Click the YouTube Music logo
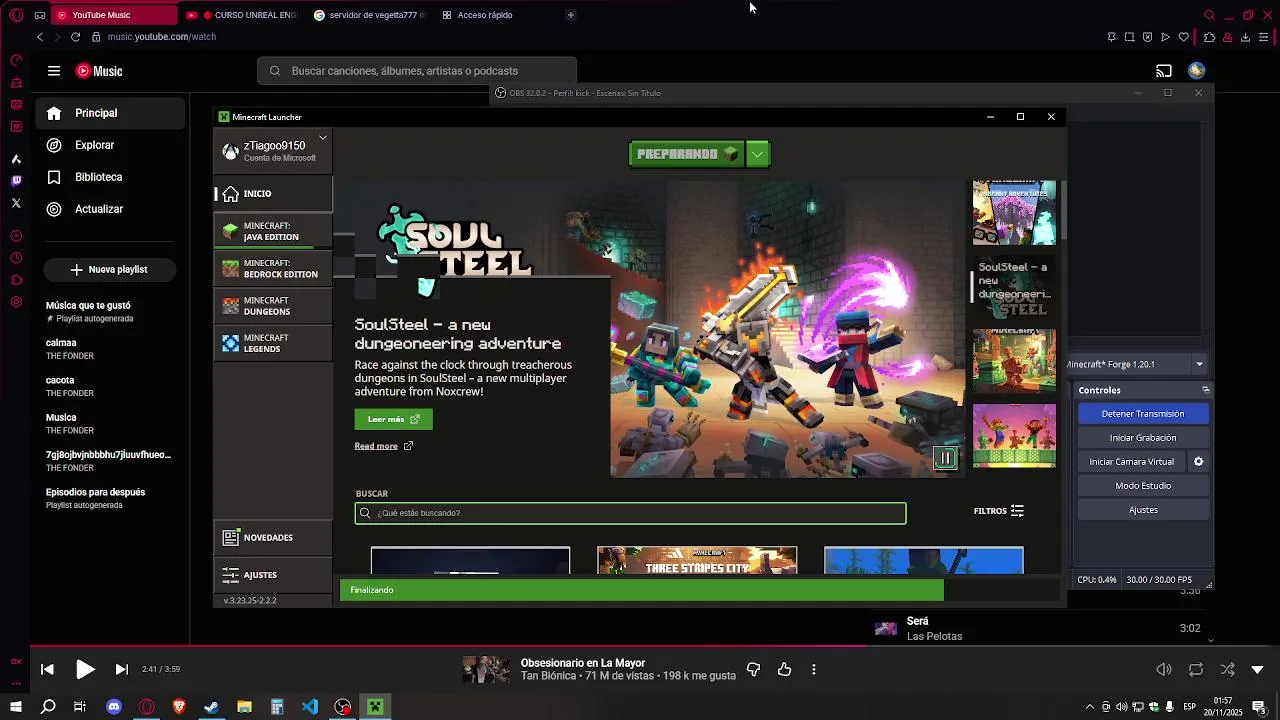The height and width of the screenshot is (720, 1280). [x=99, y=71]
